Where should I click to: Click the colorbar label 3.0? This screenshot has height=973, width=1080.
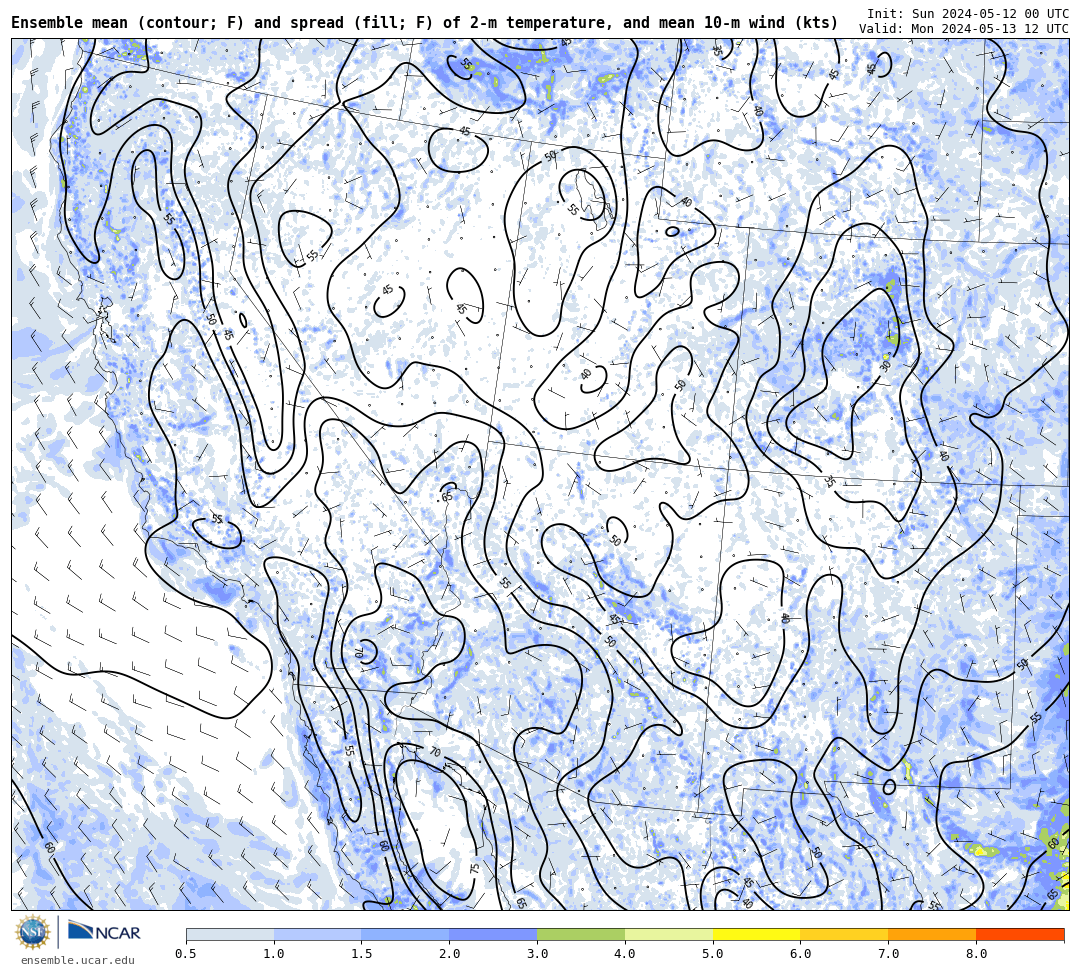537,954
